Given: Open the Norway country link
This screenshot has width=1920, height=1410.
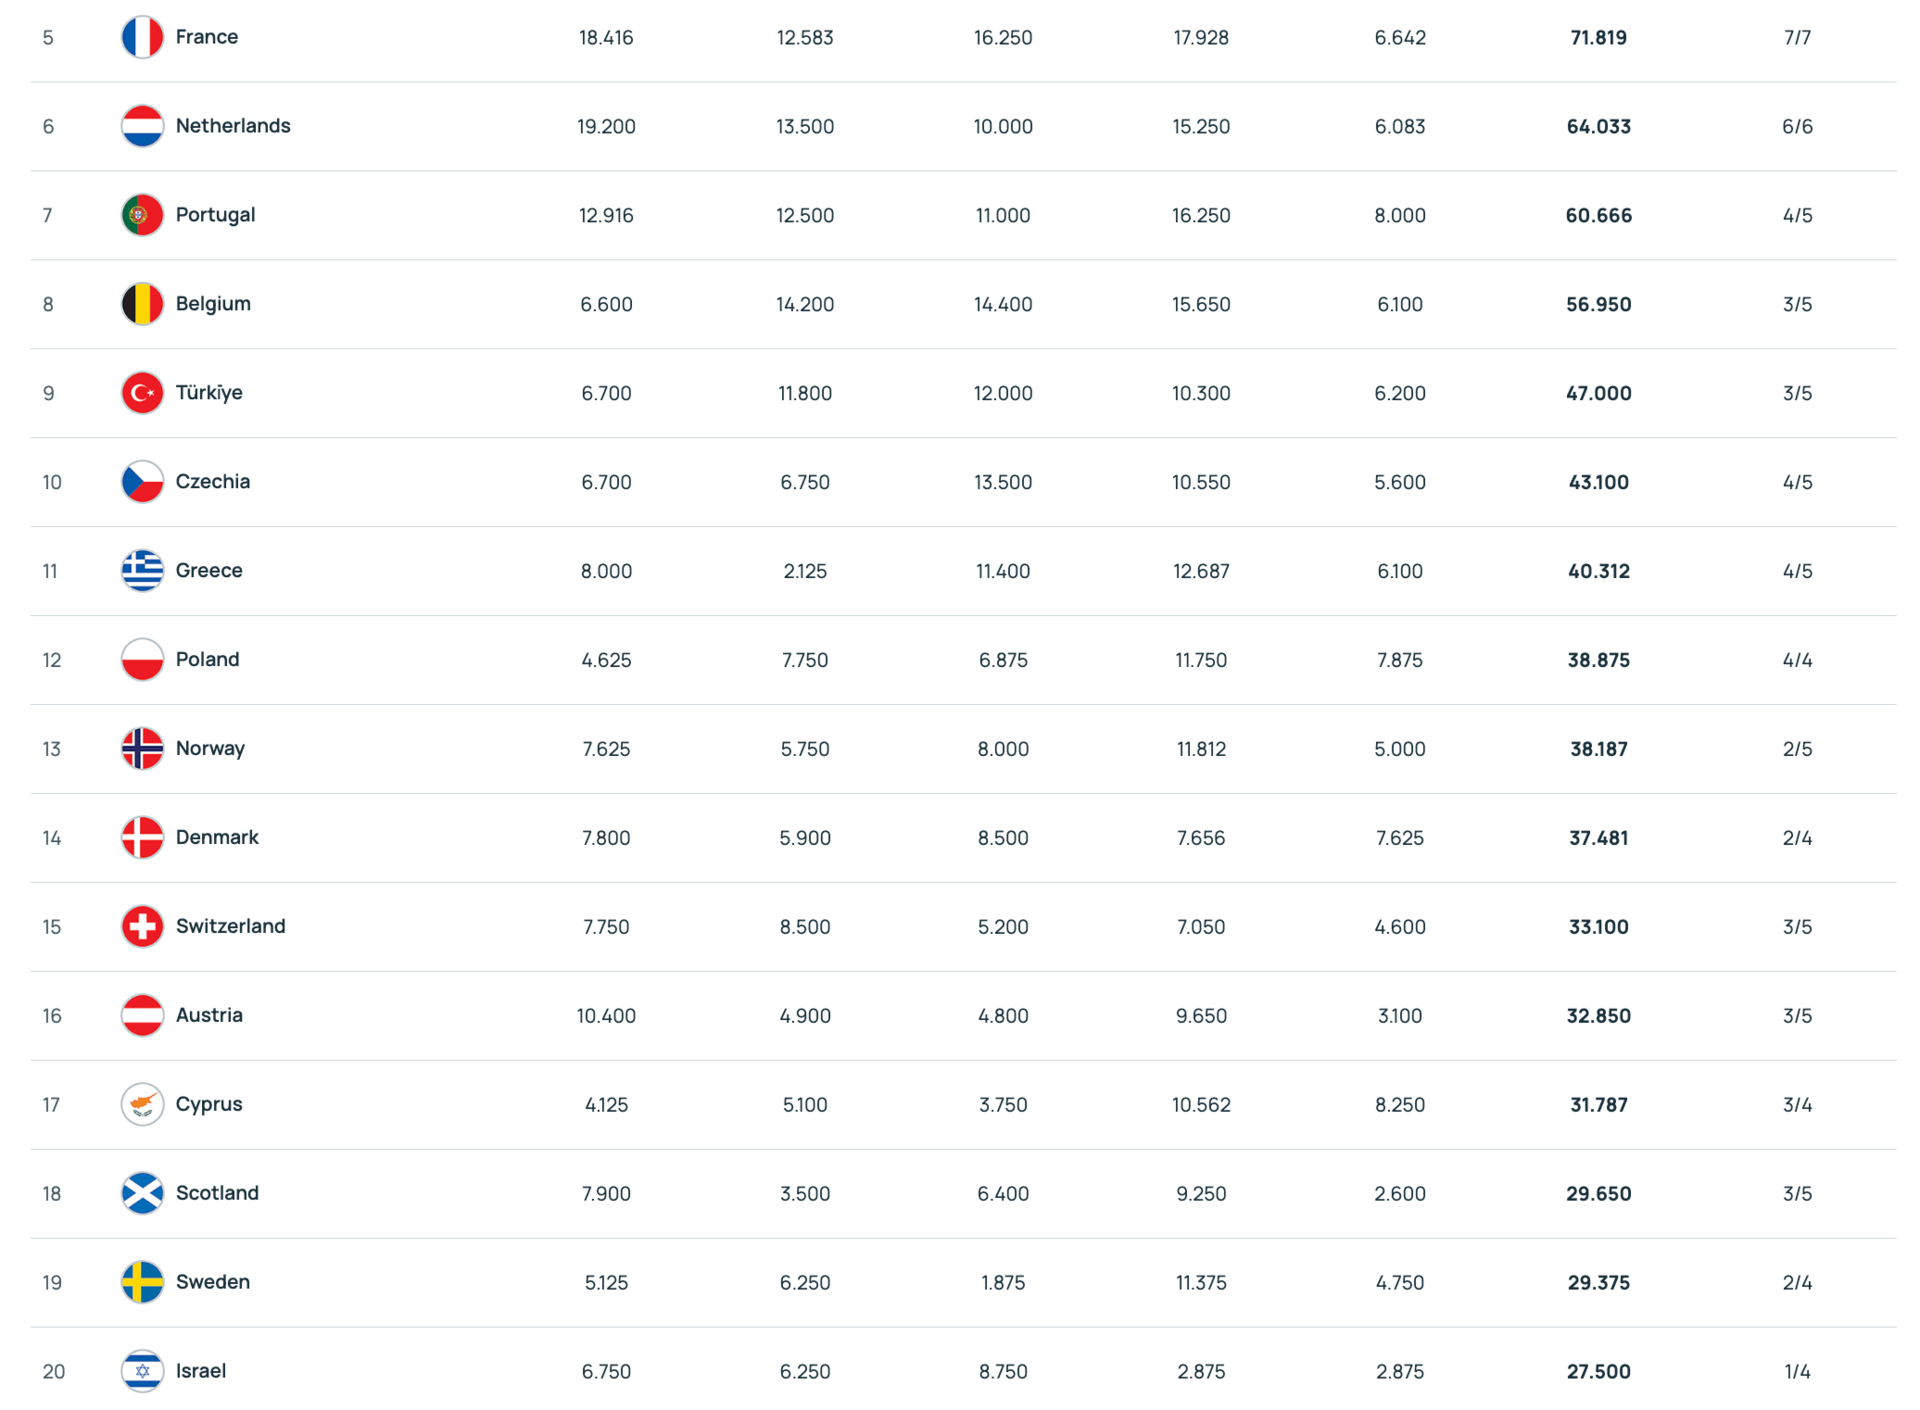Looking at the screenshot, I should (x=210, y=749).
